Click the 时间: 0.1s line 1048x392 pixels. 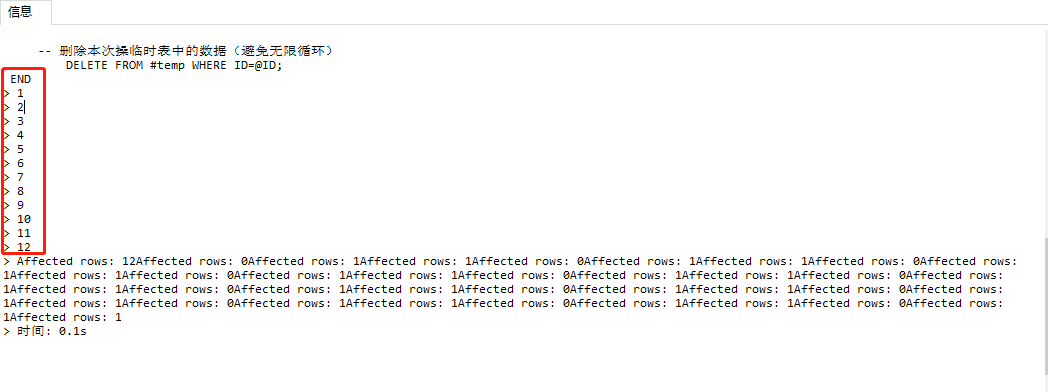[x=45, y=332]
